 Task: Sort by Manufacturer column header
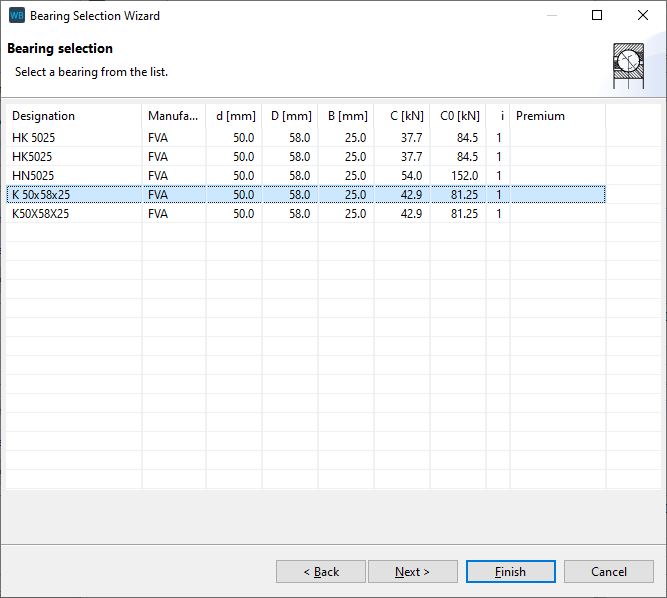(x=173, y=116)
